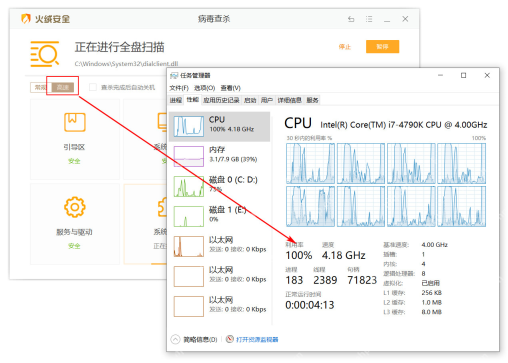
Task: Switch to the 应用历史记录 tab
Action: [x=221, y=100]
